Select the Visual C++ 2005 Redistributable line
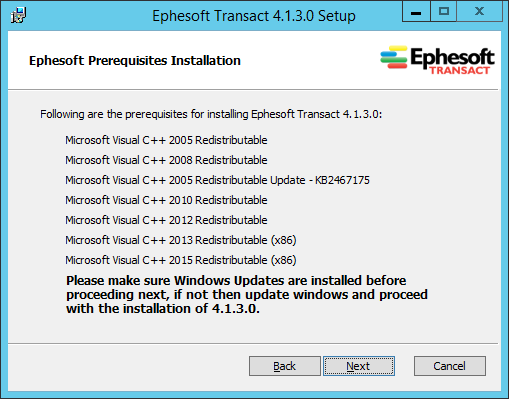The width and height of the screenshot is (509, 399). pyautogui.click(x=166, y=140)
